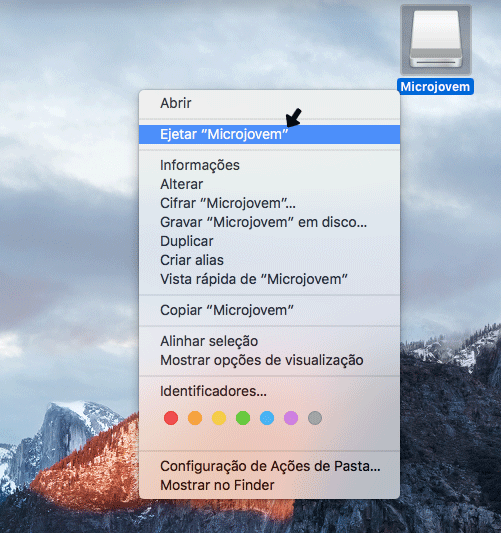Open Vista rápida de "Microjovem"
This screenshot has height=533, width=501.
269,279
